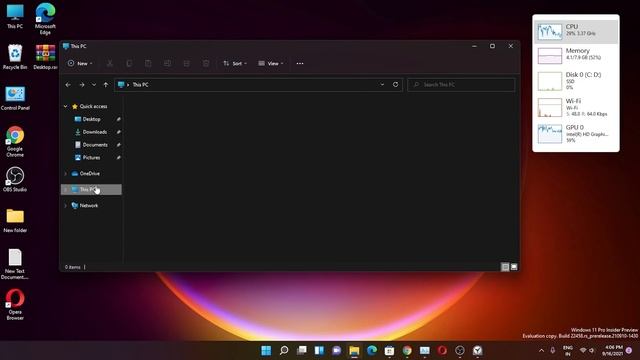Open the Sort dropdown menu

(235, 63)
